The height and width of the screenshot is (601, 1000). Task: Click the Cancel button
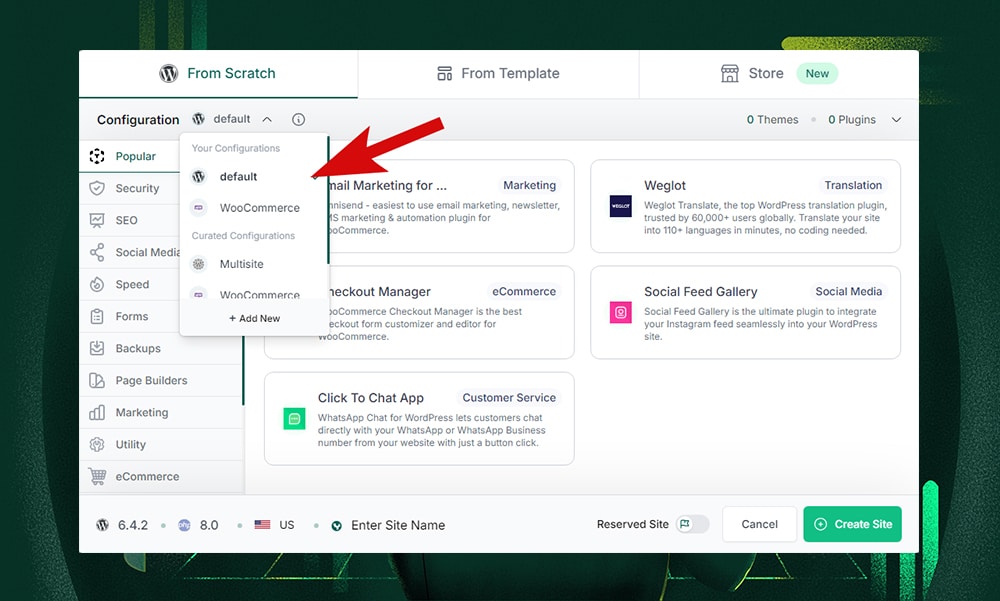pos(759,524)
